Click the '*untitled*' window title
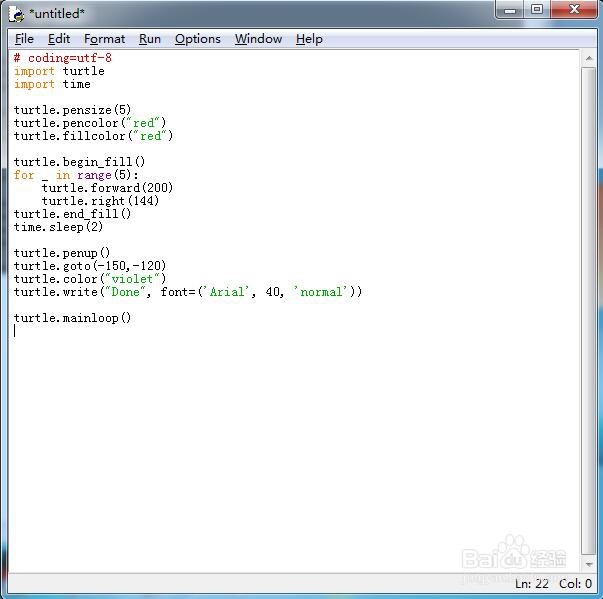 [57, 14]
